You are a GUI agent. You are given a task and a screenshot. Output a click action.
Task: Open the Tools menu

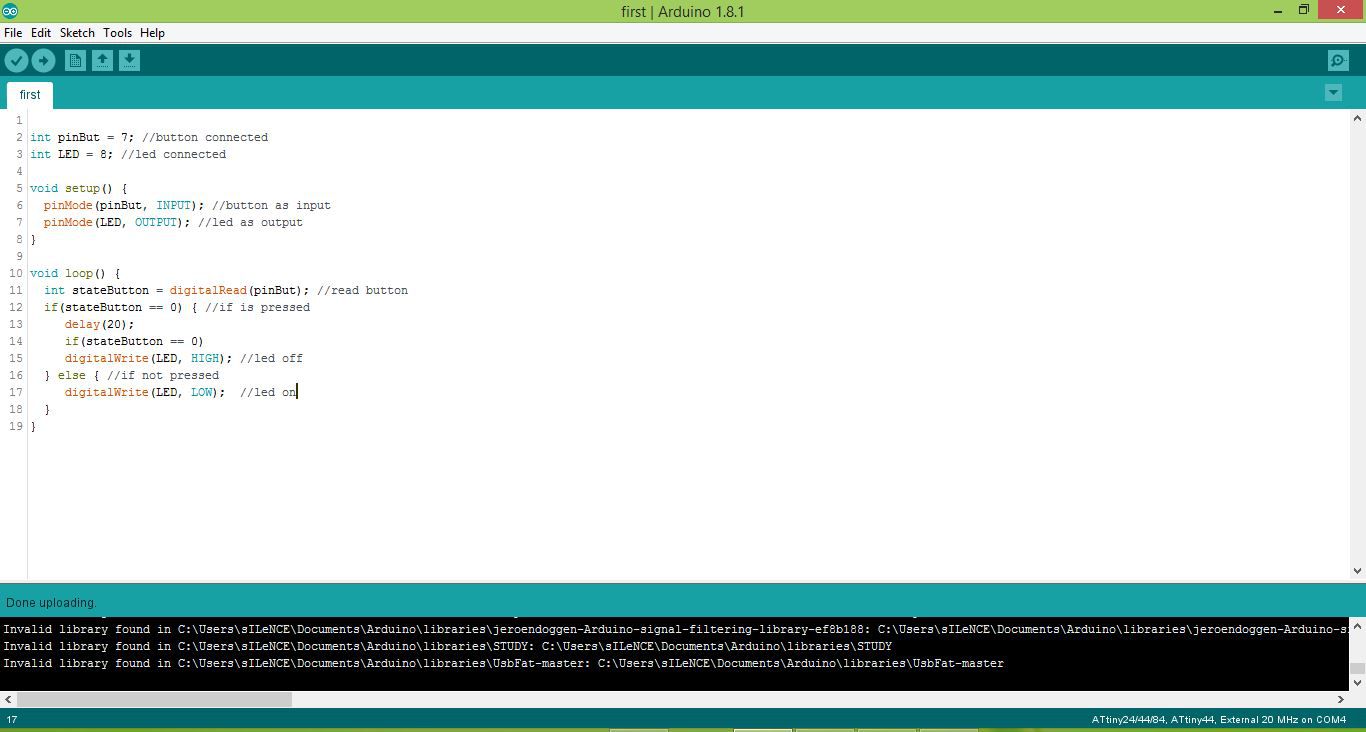[x=117, y=33]
